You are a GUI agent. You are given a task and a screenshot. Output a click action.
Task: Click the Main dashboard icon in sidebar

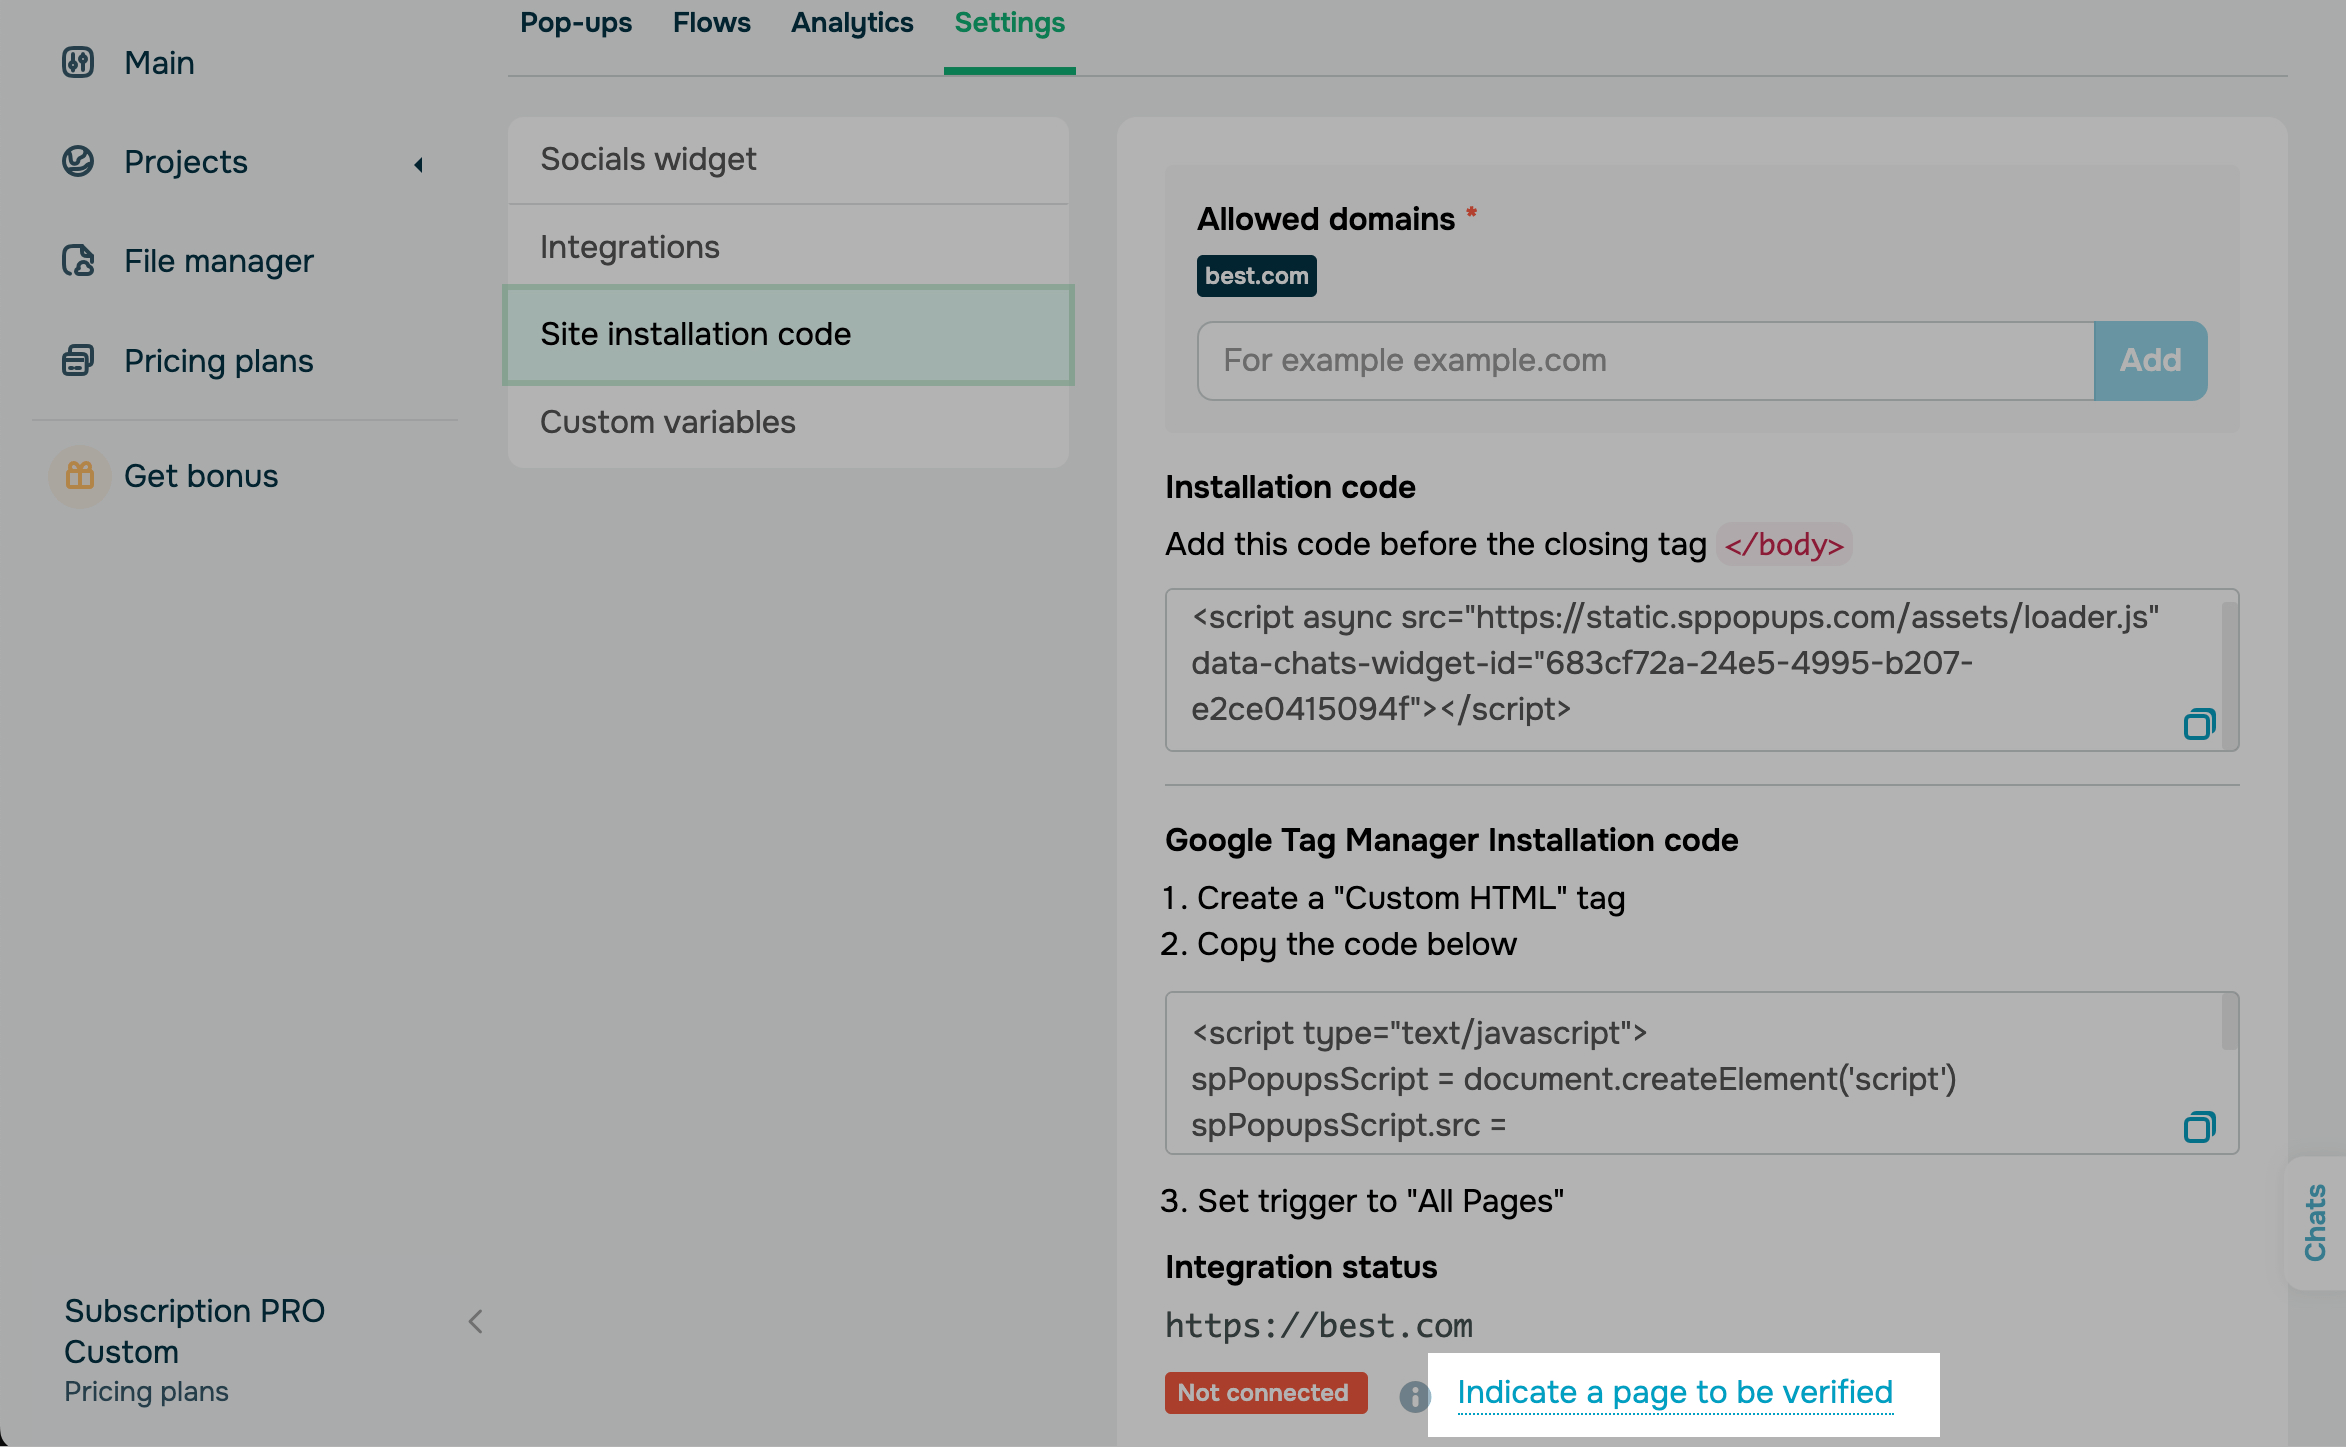point(78,62)
